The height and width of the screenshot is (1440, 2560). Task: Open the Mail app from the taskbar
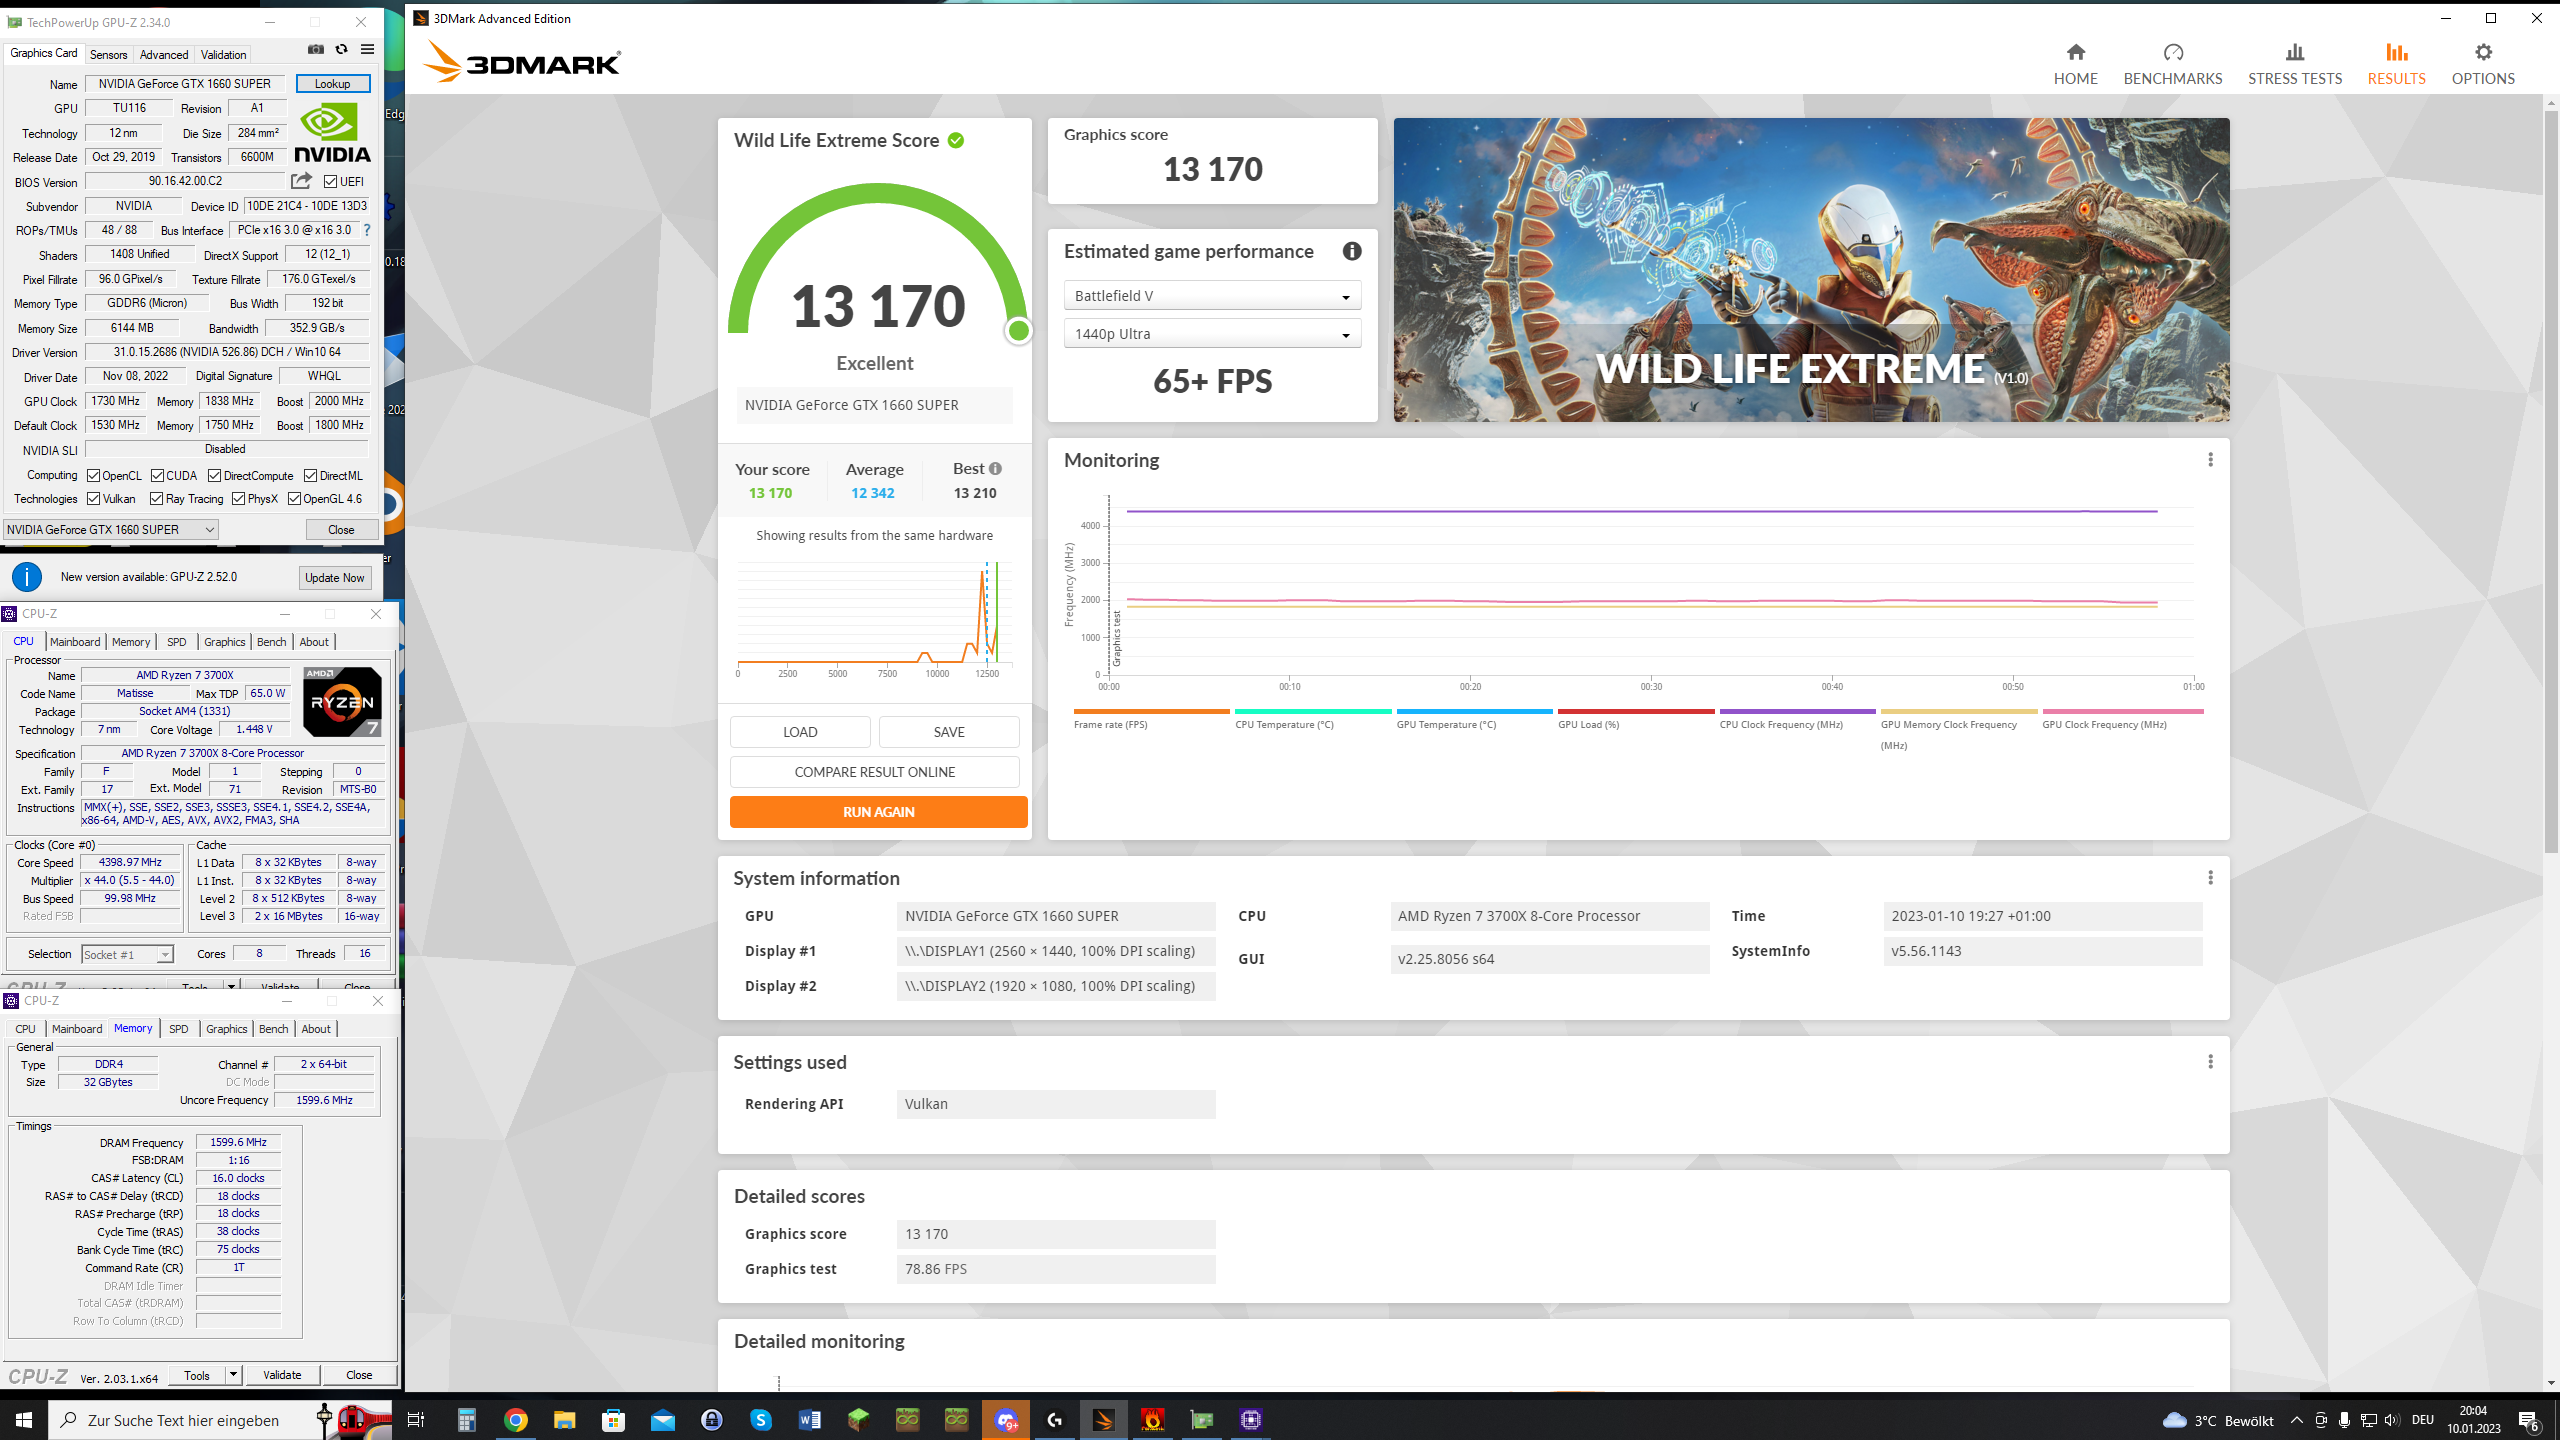[x=663, y=1420]
